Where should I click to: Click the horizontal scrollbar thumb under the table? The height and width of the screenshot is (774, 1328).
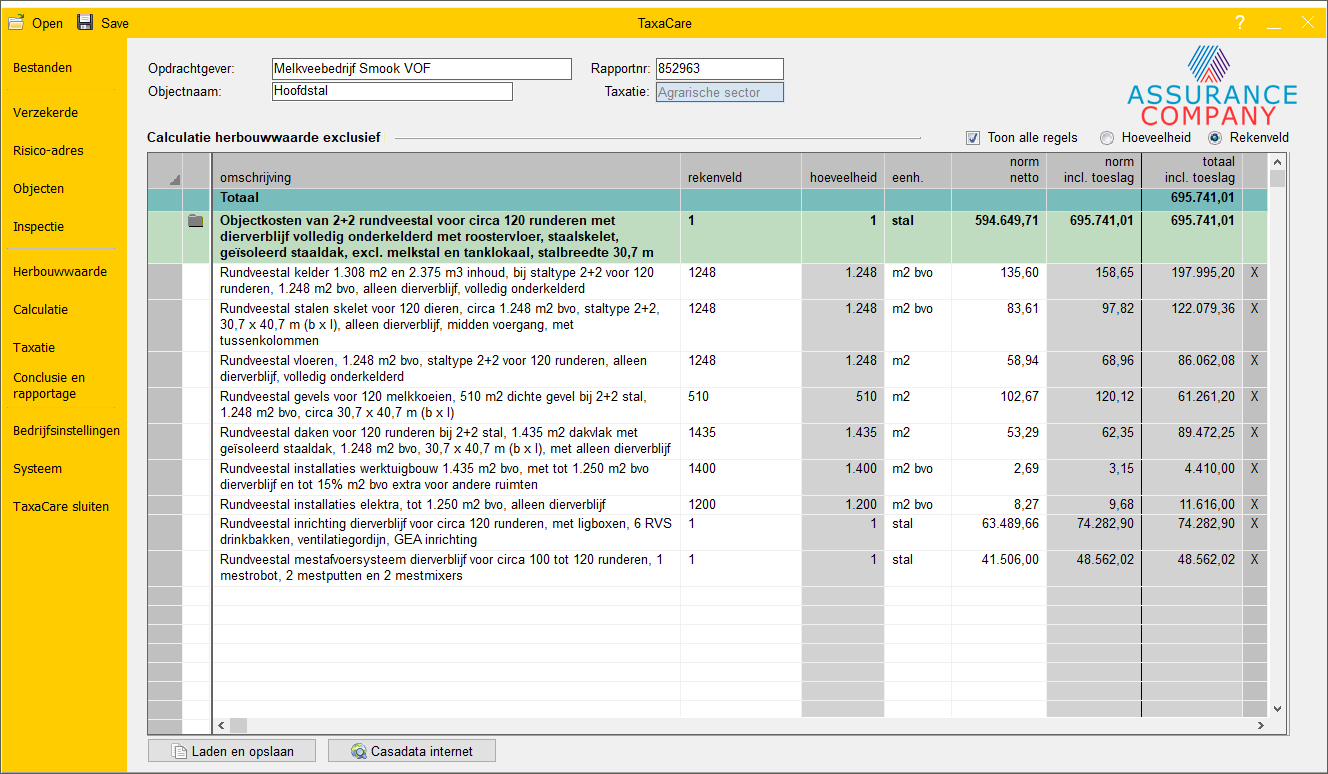tap(238, 725)
